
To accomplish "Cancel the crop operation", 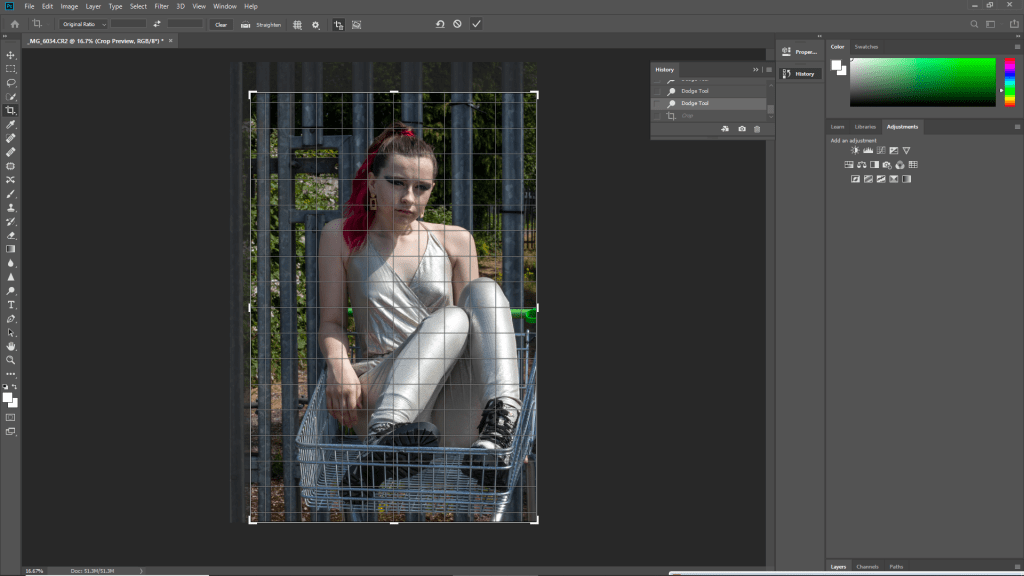I will tap(457, 24).
